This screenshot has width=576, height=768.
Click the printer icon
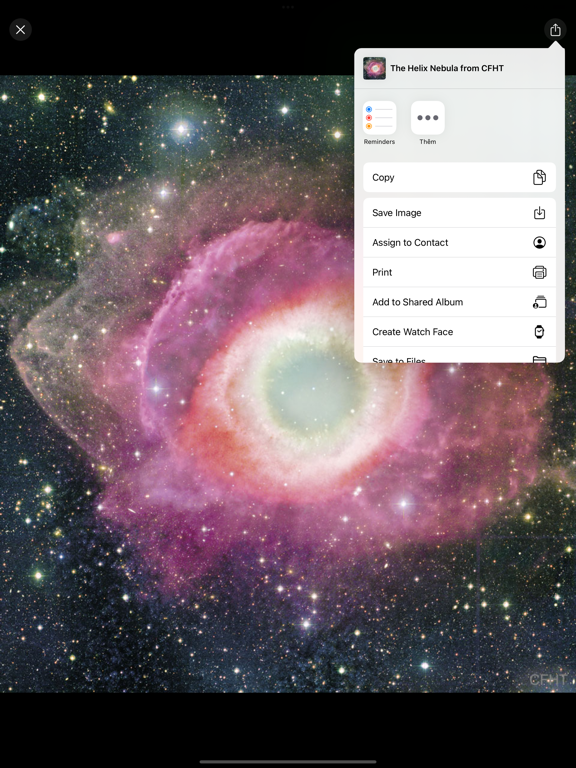[539, 272]
